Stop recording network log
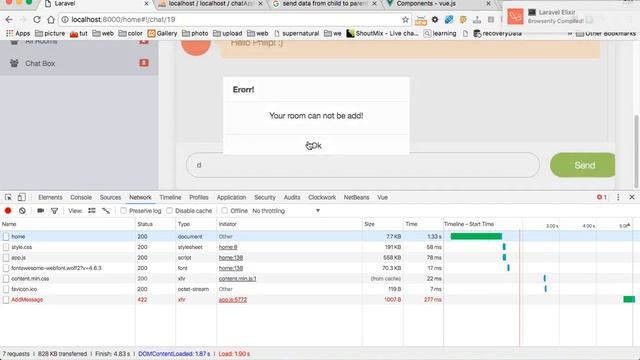Screen dimensions: 640x360 pos(8,211)
